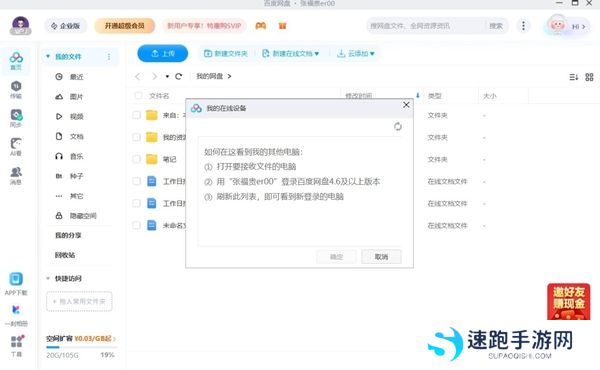The image size is (600, 370).
Task: Click the sort order icon at right
Action: coord(574,77)
